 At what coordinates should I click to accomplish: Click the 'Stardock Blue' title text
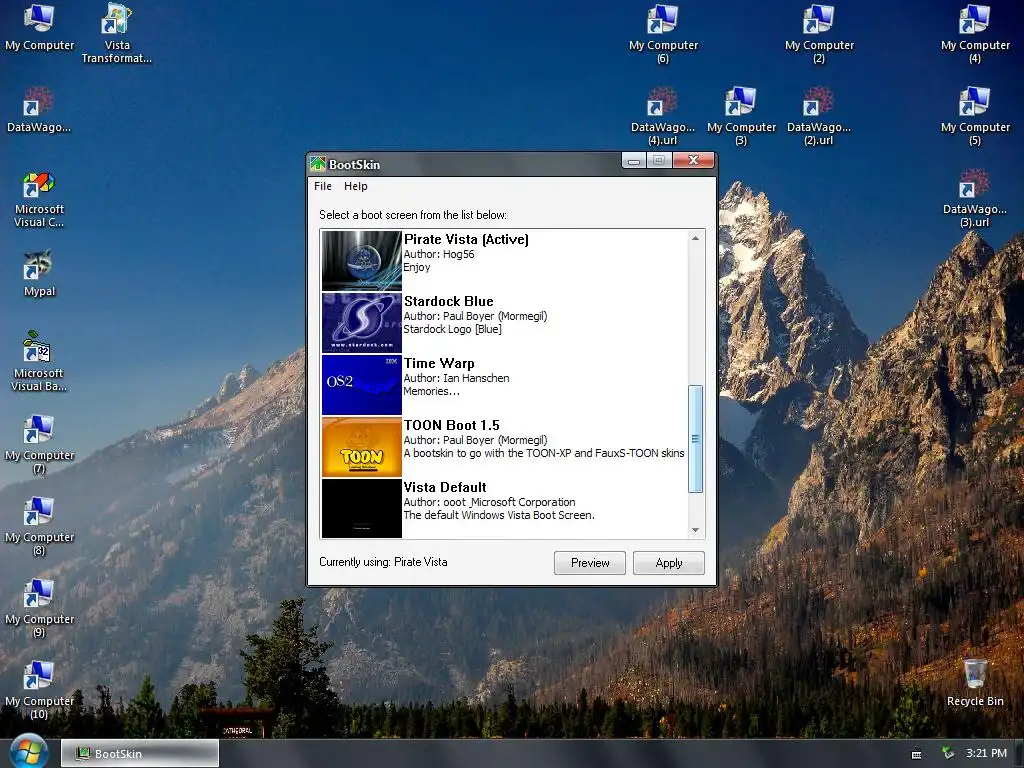[x=449, y=301]
